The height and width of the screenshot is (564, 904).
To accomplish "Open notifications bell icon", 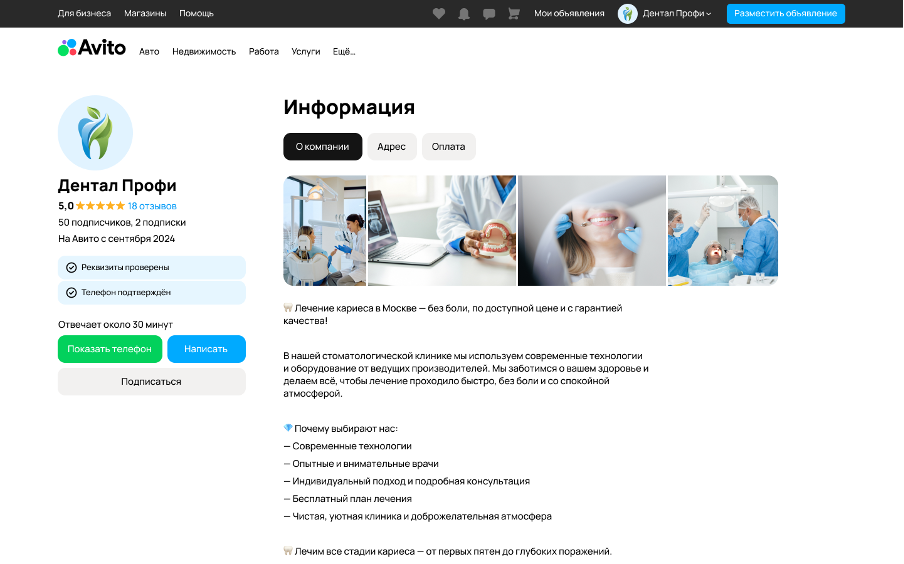I will click(x=464, y=14).
